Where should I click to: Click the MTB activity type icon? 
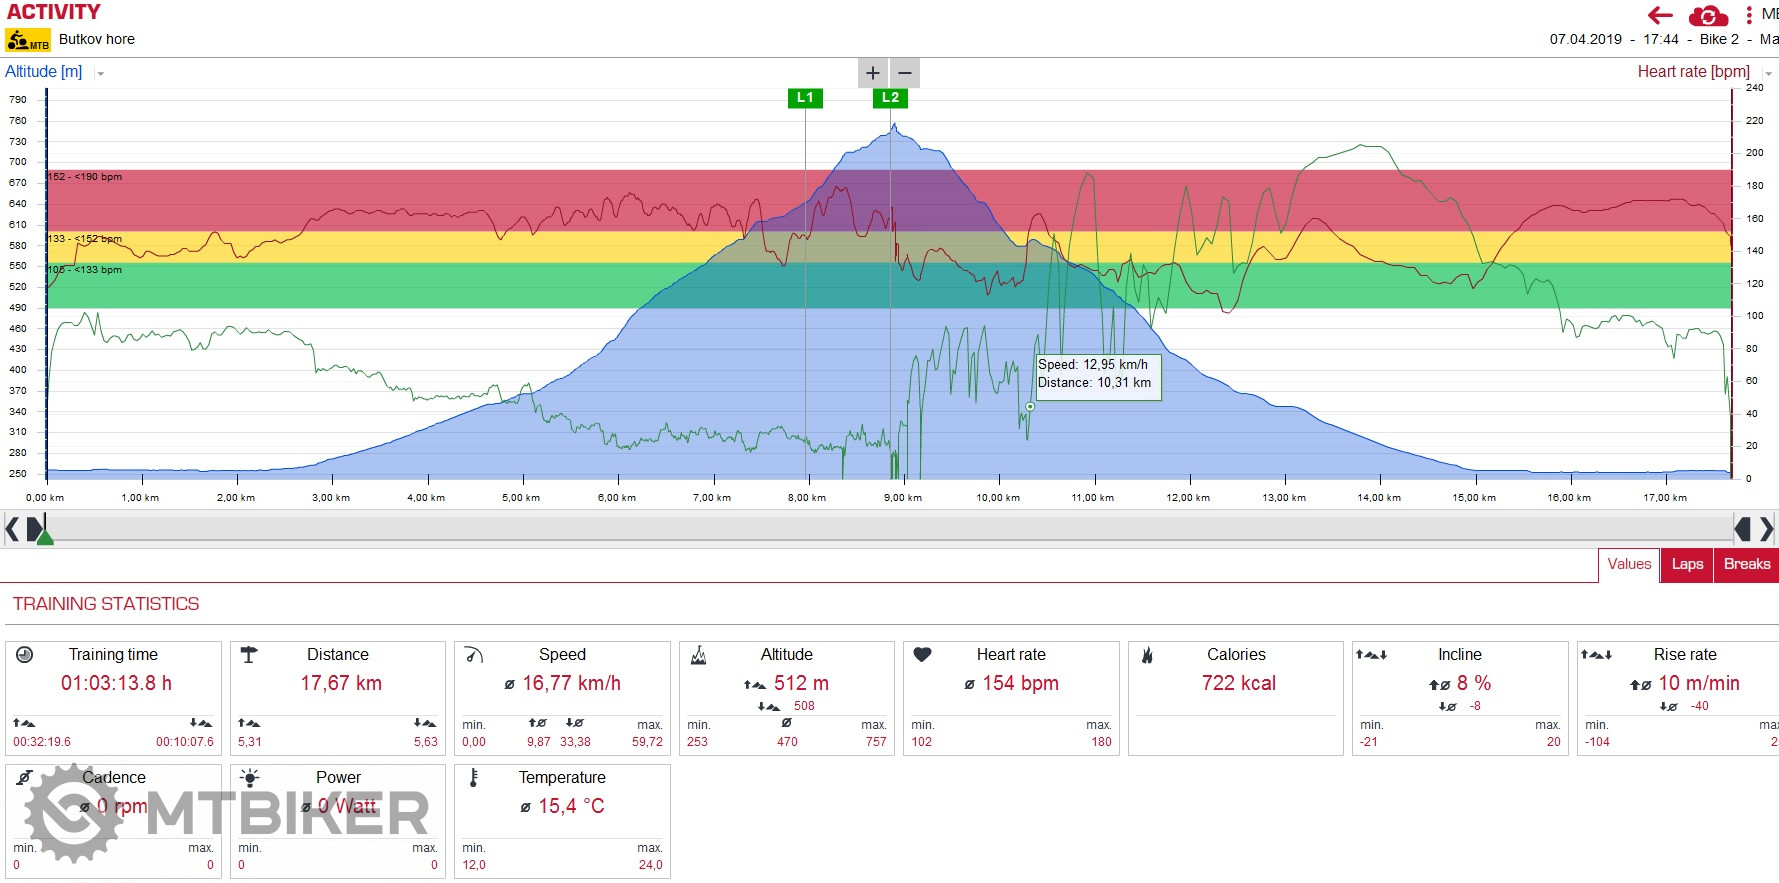pyautogui.click(x=27, y=40)
